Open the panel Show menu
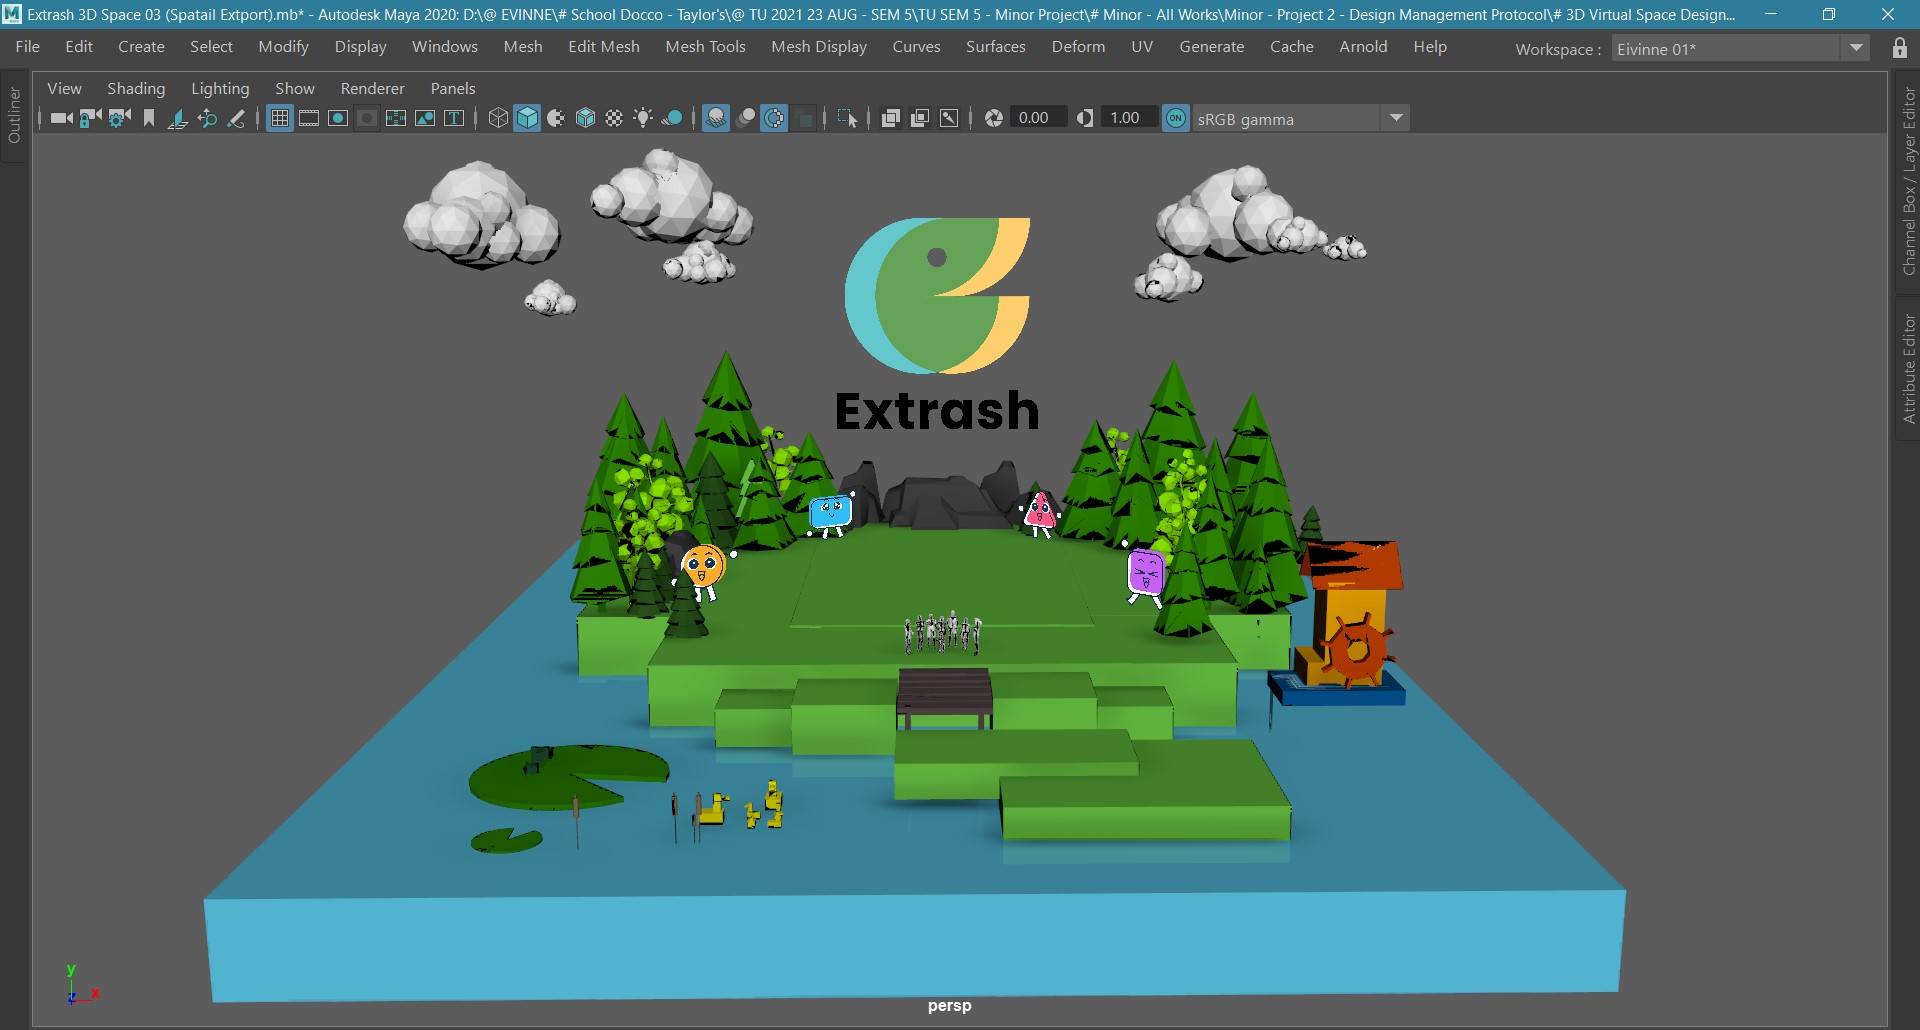 pyautogui.click(x=295, y=88)
